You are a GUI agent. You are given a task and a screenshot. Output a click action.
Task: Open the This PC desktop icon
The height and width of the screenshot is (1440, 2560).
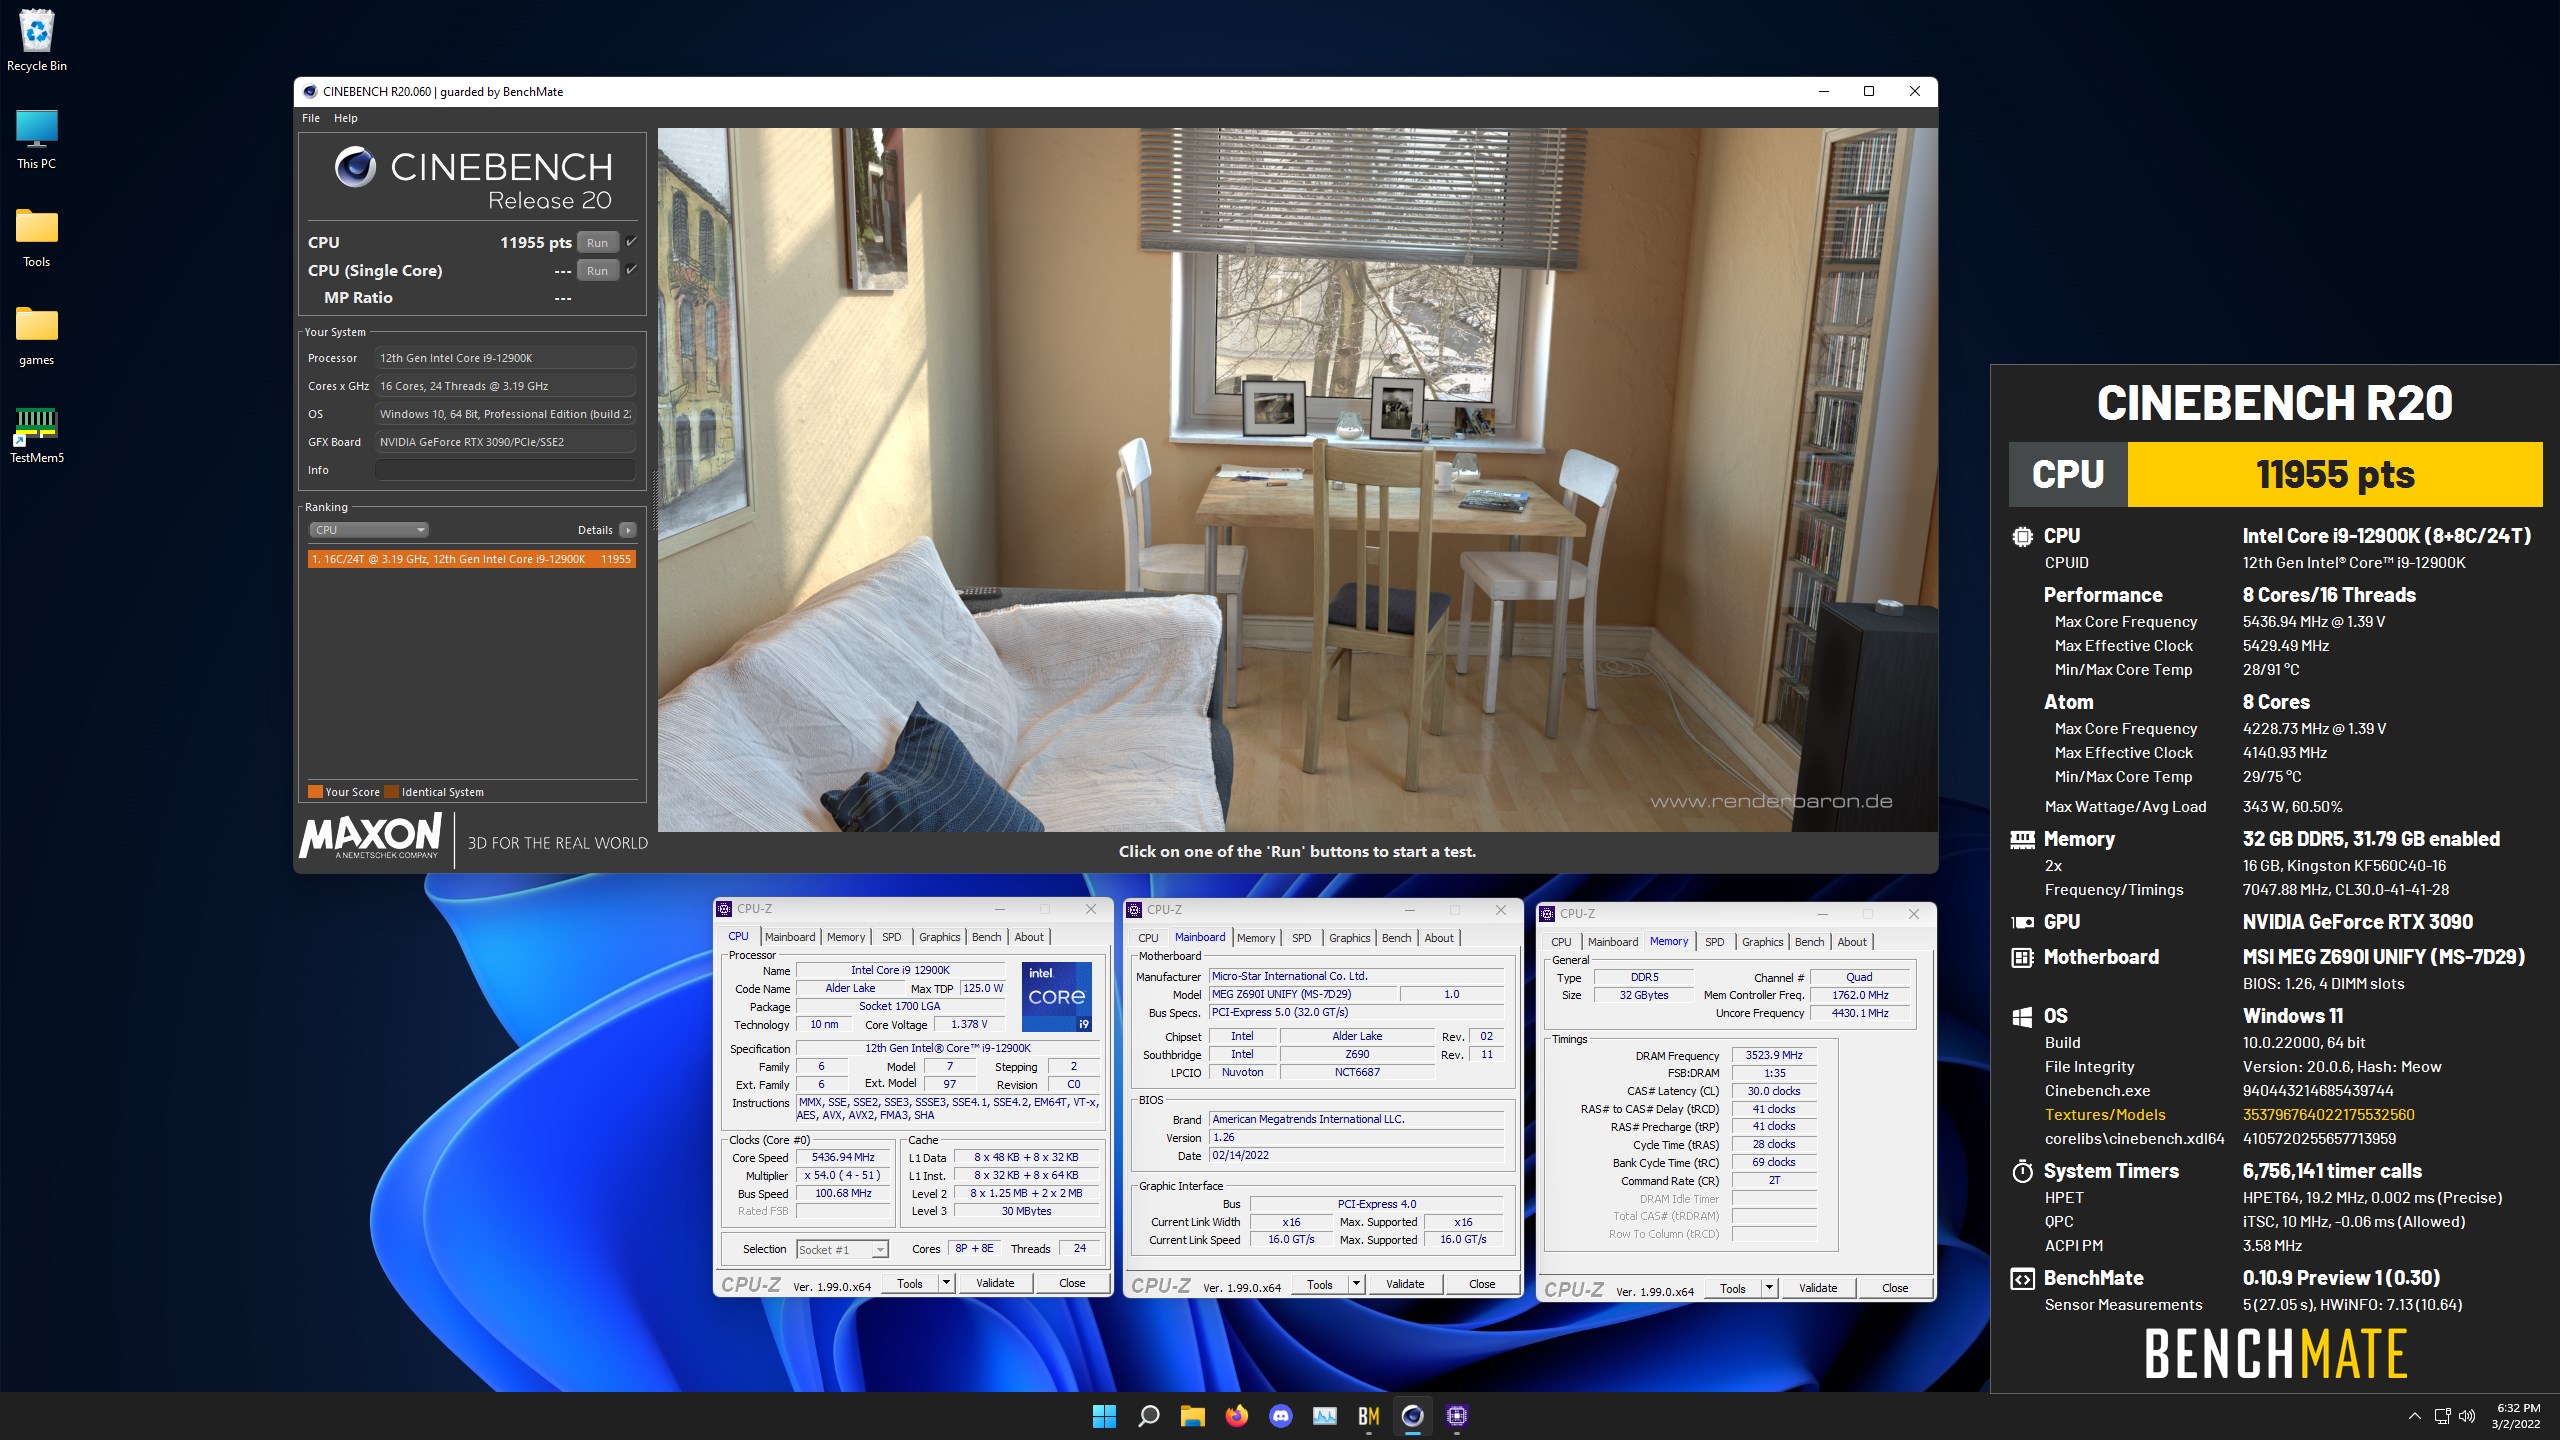coord(37,138)
